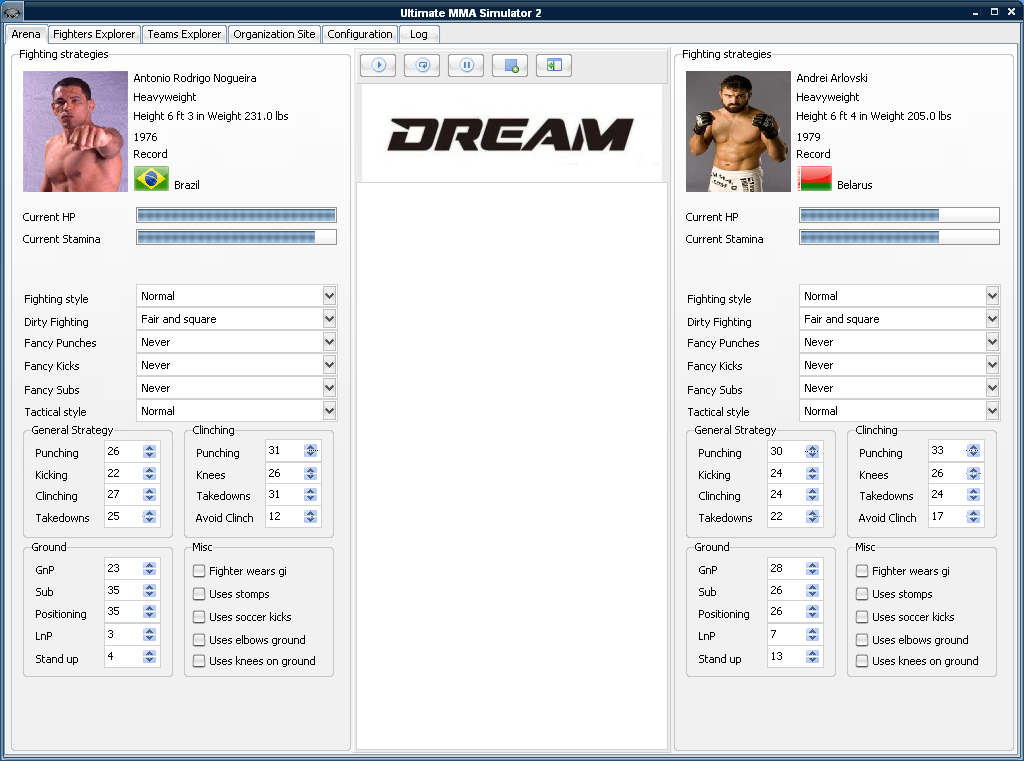Open Arlovski's Dirty Fighting dropdown
Viewport: 1024px width, 761px height.
pyautogui.click(x=992, y=319)
